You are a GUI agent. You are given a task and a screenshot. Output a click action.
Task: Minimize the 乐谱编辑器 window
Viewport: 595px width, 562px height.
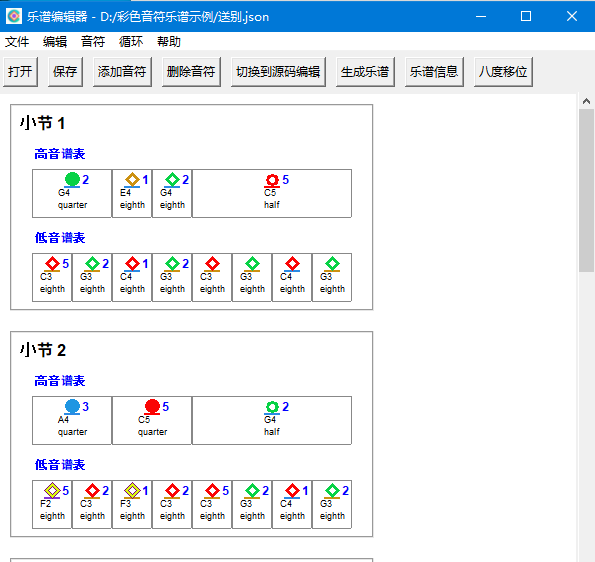pyautogui.click(x=481, y=16)
